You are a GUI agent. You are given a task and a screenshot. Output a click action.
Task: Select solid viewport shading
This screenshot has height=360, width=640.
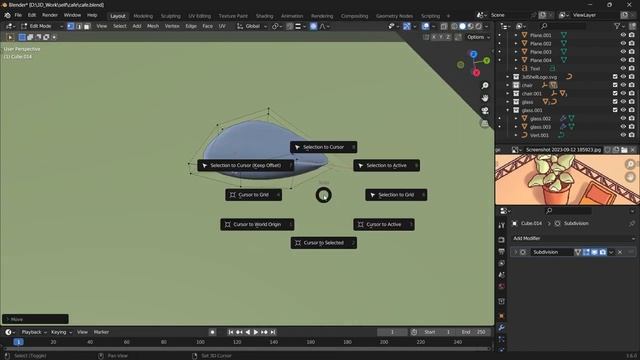tap(462, 26)
